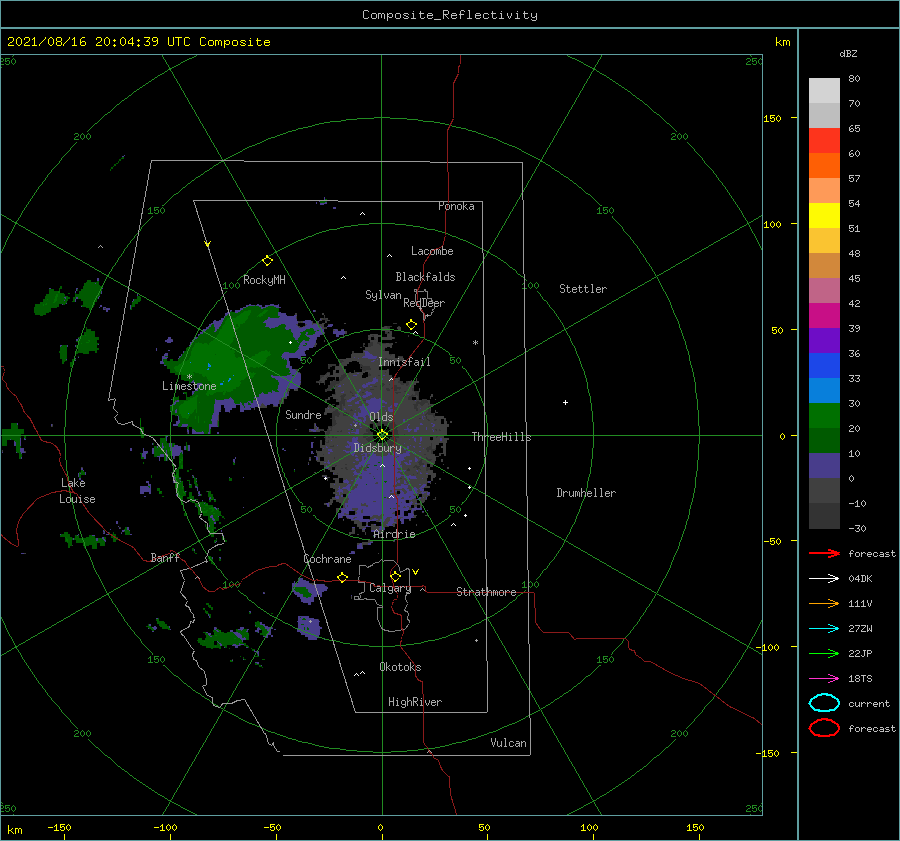Click the Ponoka label
The width and height of the screenshot is (900, 841).
coord(456,206)
